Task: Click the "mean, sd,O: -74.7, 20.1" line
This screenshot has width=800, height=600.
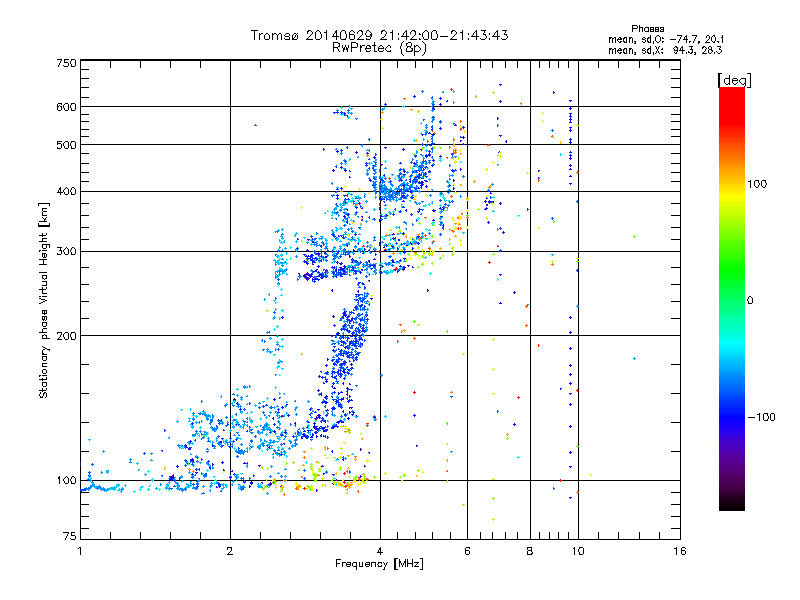Action: point(666,39)
